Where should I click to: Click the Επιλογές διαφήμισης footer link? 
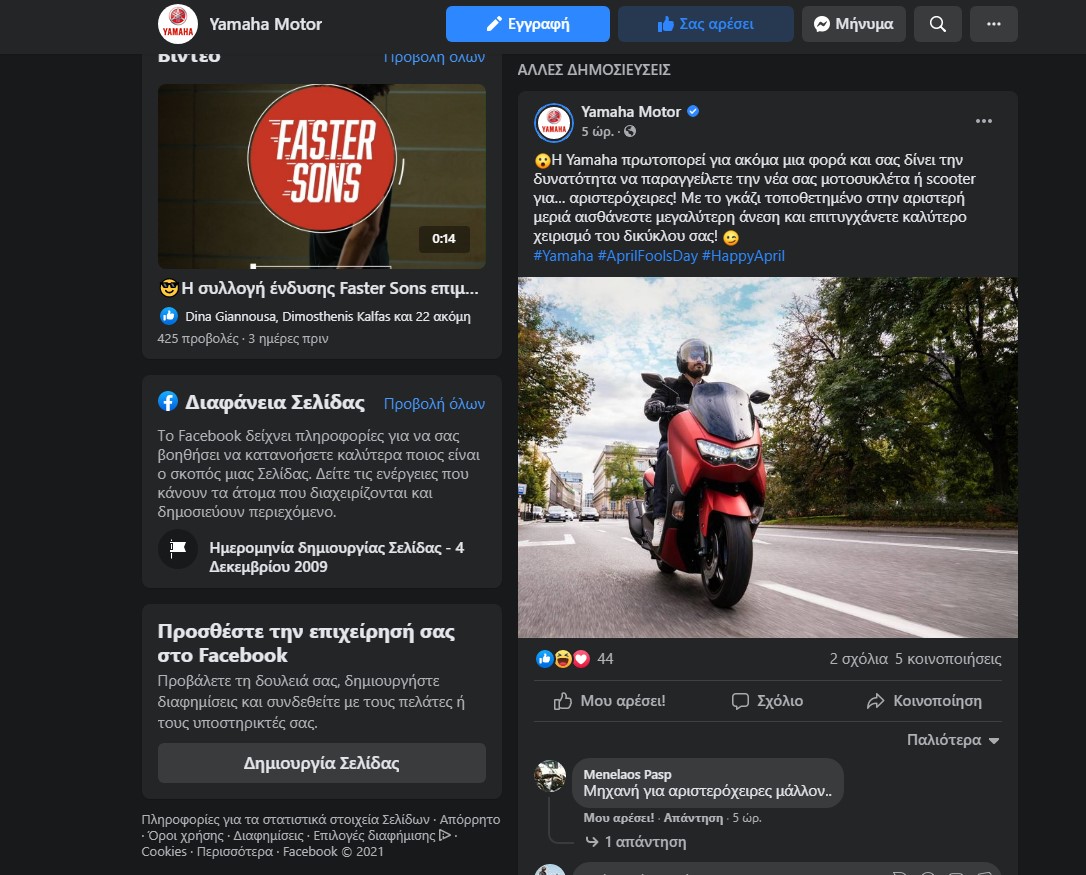point(374,836)
